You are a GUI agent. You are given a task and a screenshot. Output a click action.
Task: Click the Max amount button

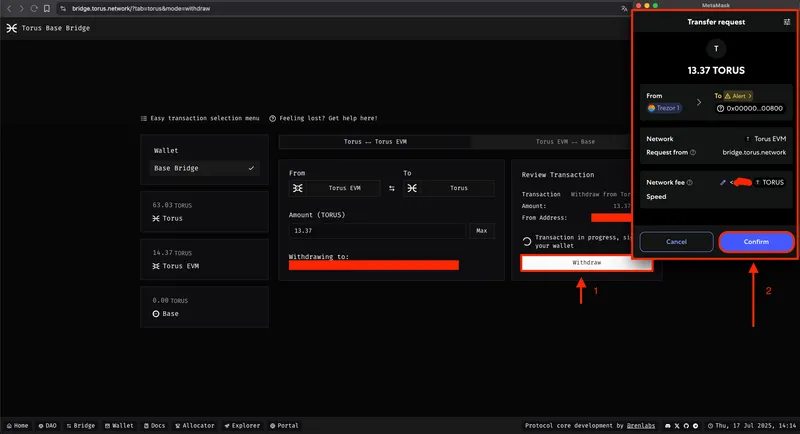(481, 231)
